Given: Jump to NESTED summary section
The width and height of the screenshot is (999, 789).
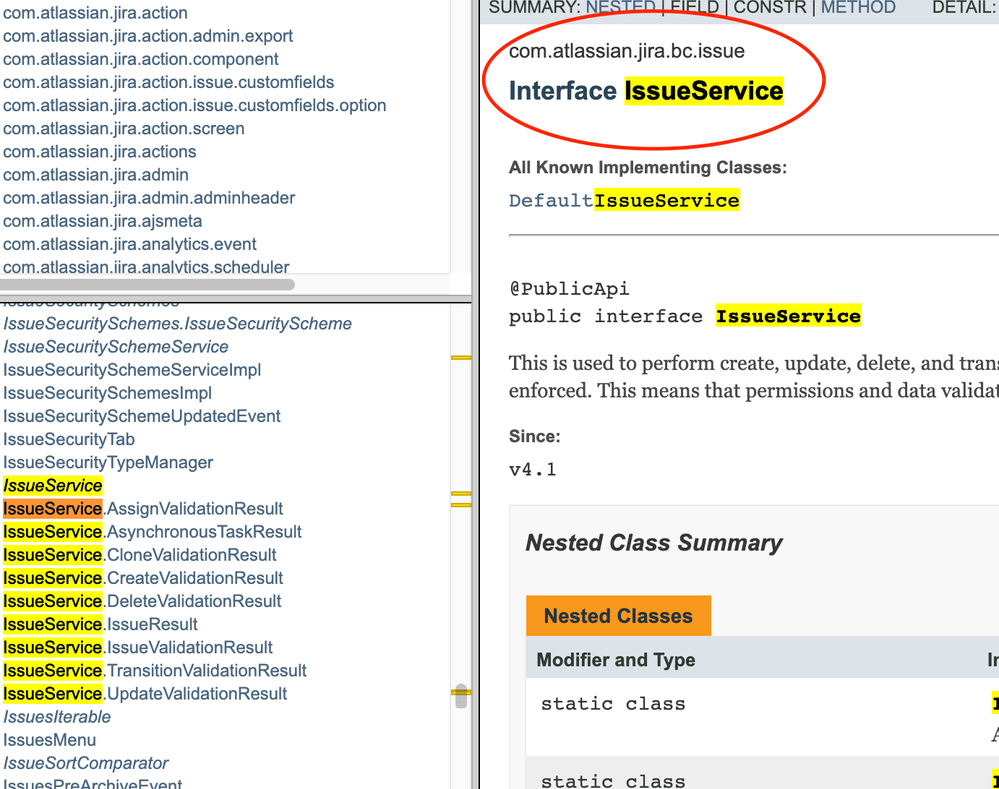Looking at the screenshot, I should (x=620, y=8).
